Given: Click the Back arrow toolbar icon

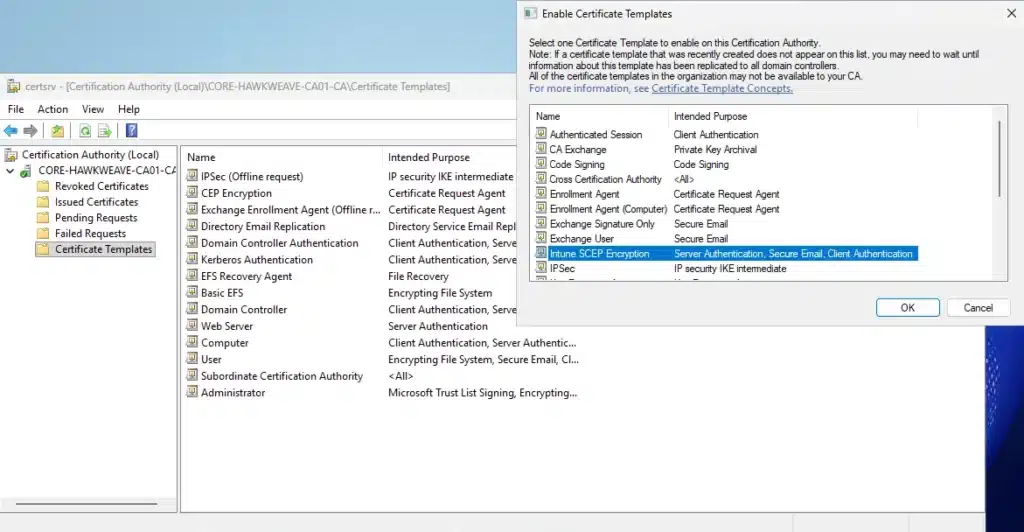Looking at the screenshot, I should (x=11, y=130).
